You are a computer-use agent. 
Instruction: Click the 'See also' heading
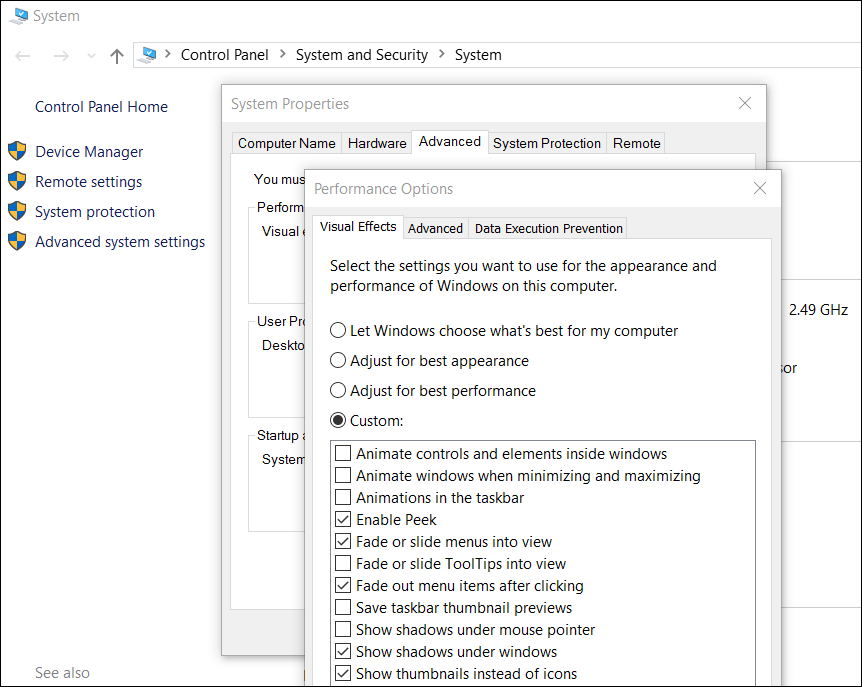[x=62, y=673]
